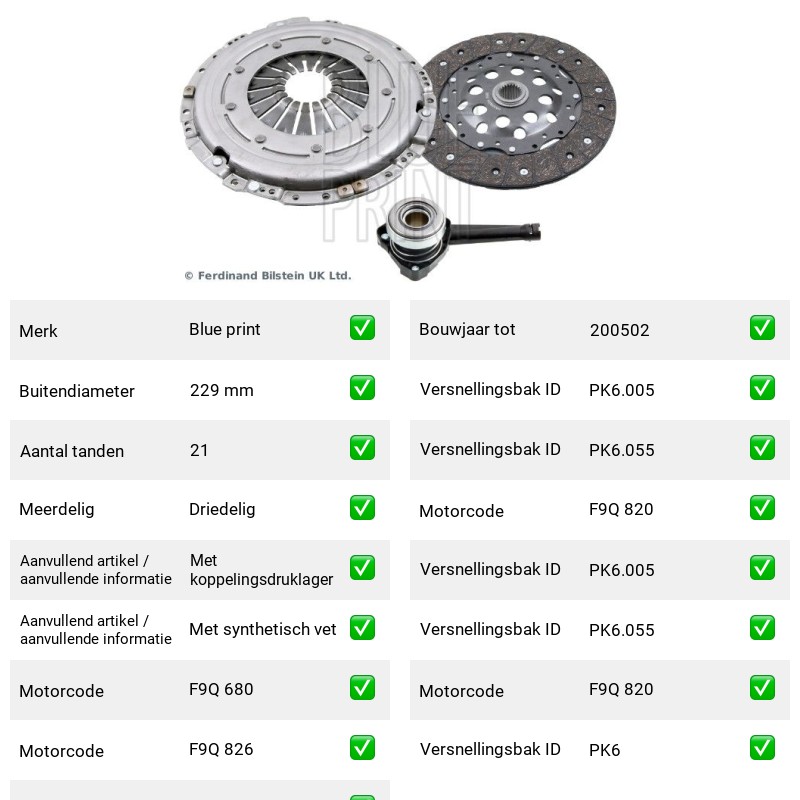The image size is (800, 800).
Task: Click the green check for Aantal tanden 21
Action: point(362,447)
